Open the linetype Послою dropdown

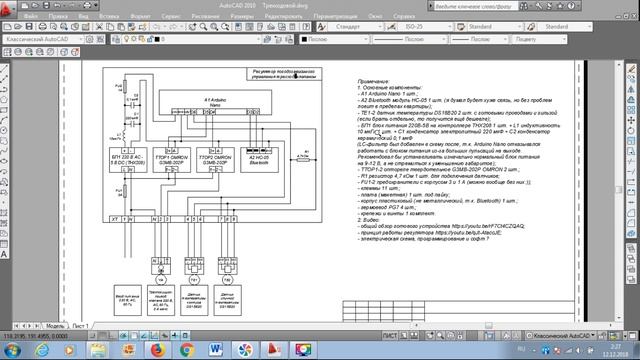(x=444, y=39)
